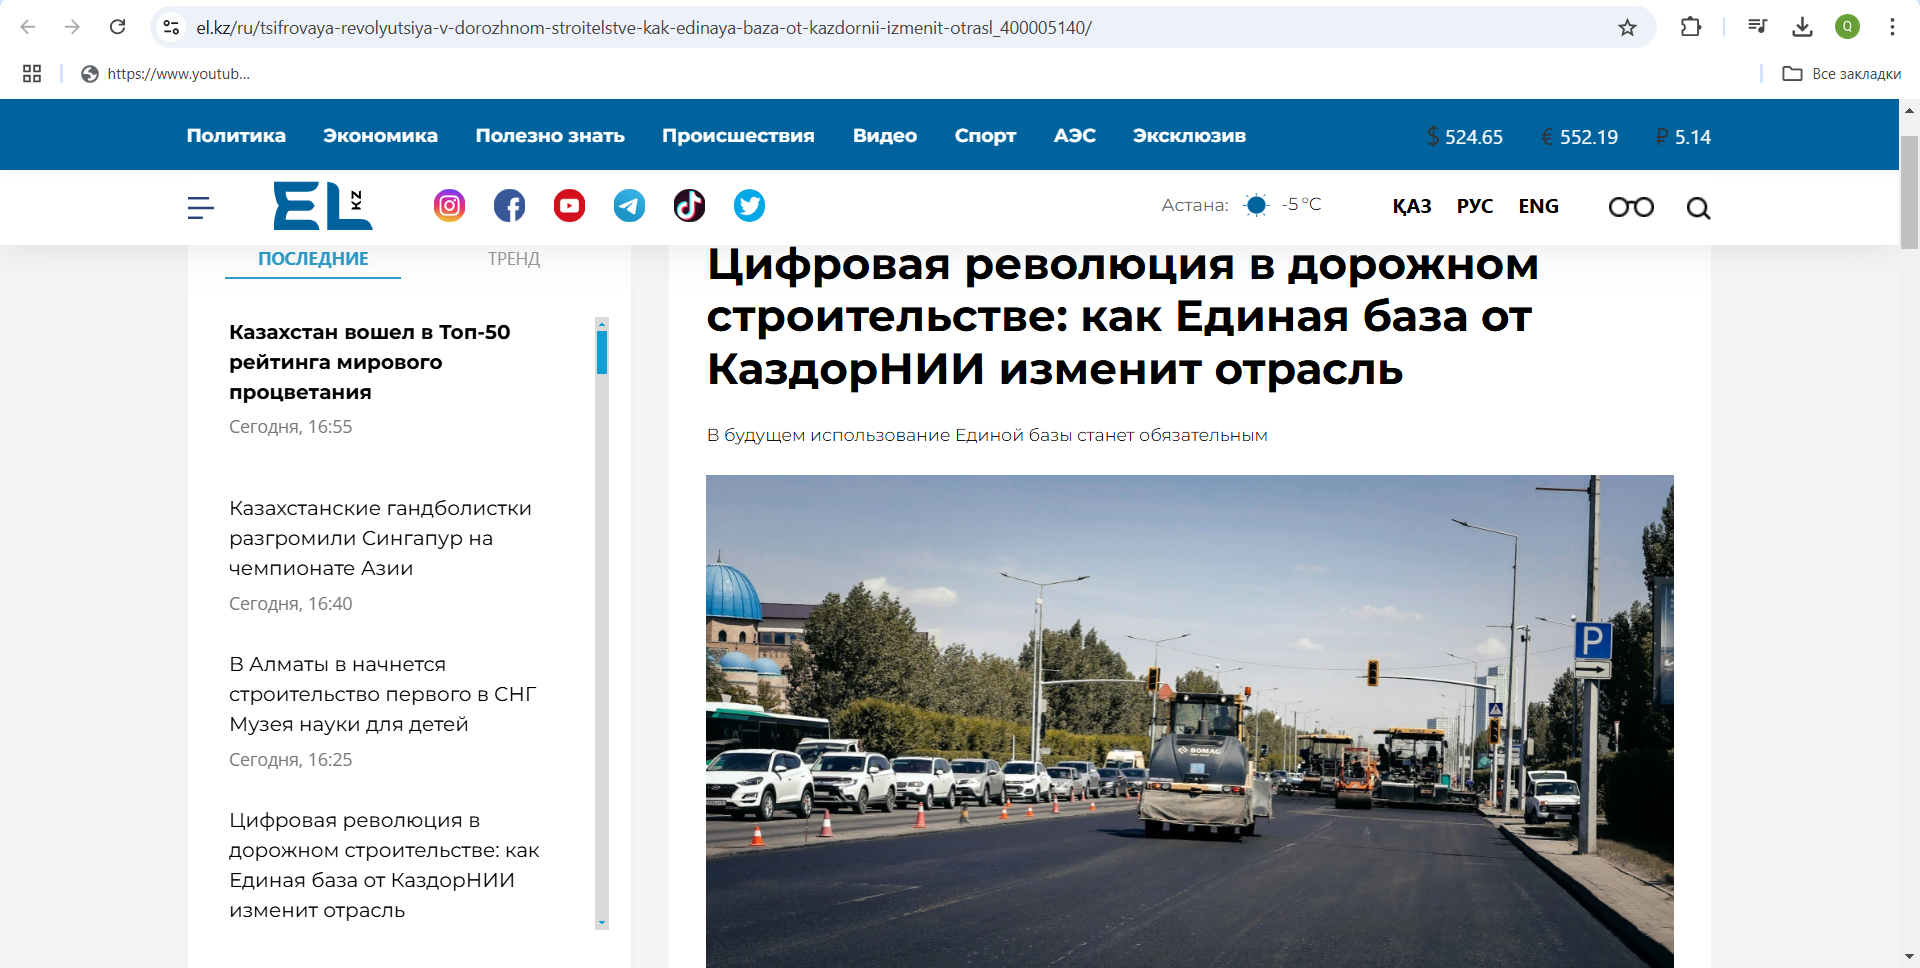1920x968 pixels.
Task: Switch site language to РУС
Action: point(1475,206)
